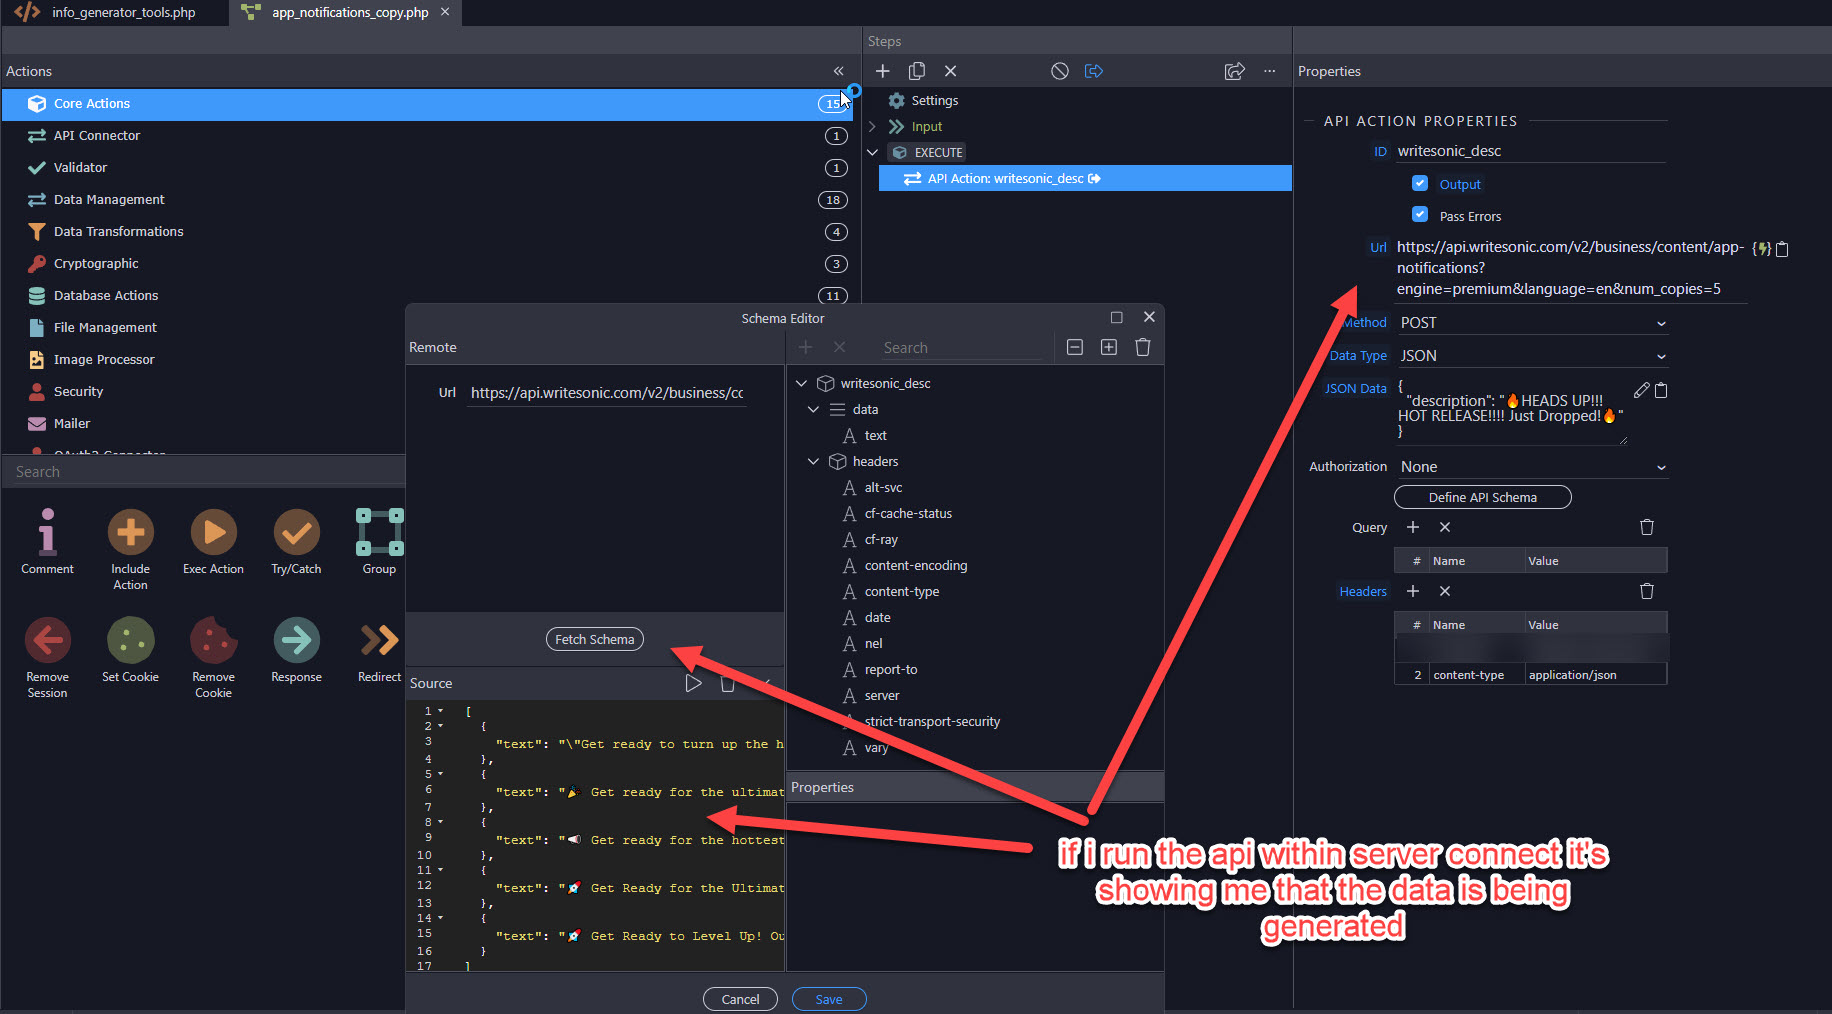Click the Url dynamic data binding icon

coord(1762,248)
